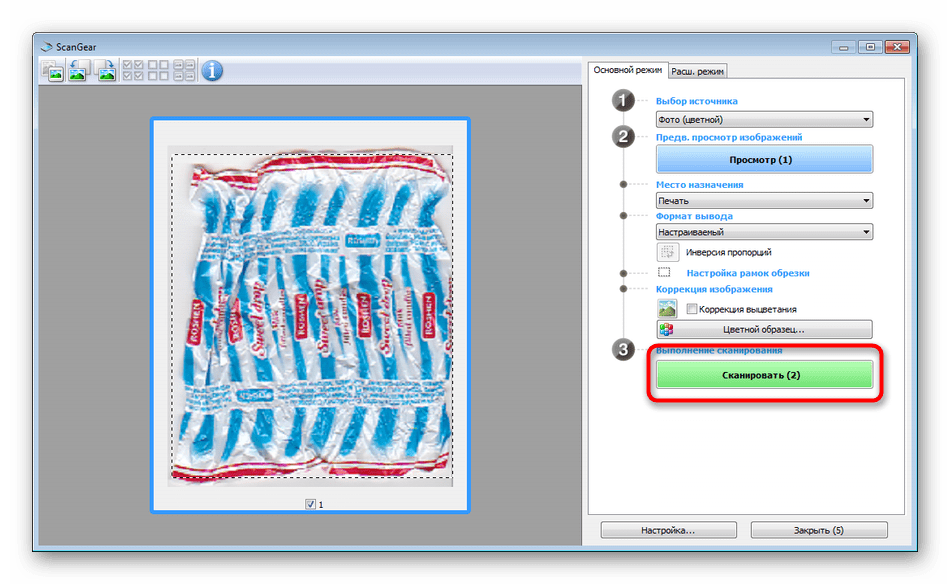Click the thumbnail view toolbar icon
This screenshot has height=584, width=950.
[x=52, y=70]
